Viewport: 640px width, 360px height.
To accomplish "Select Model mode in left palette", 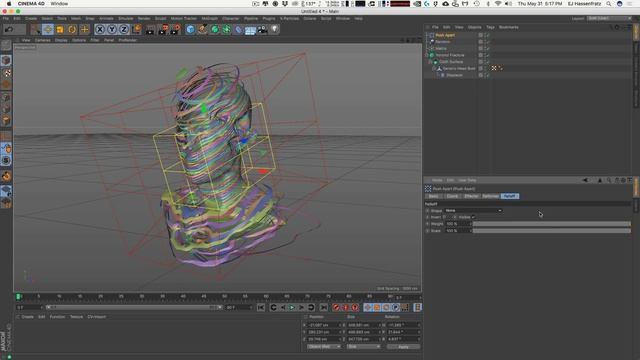I will coord(6,60).
